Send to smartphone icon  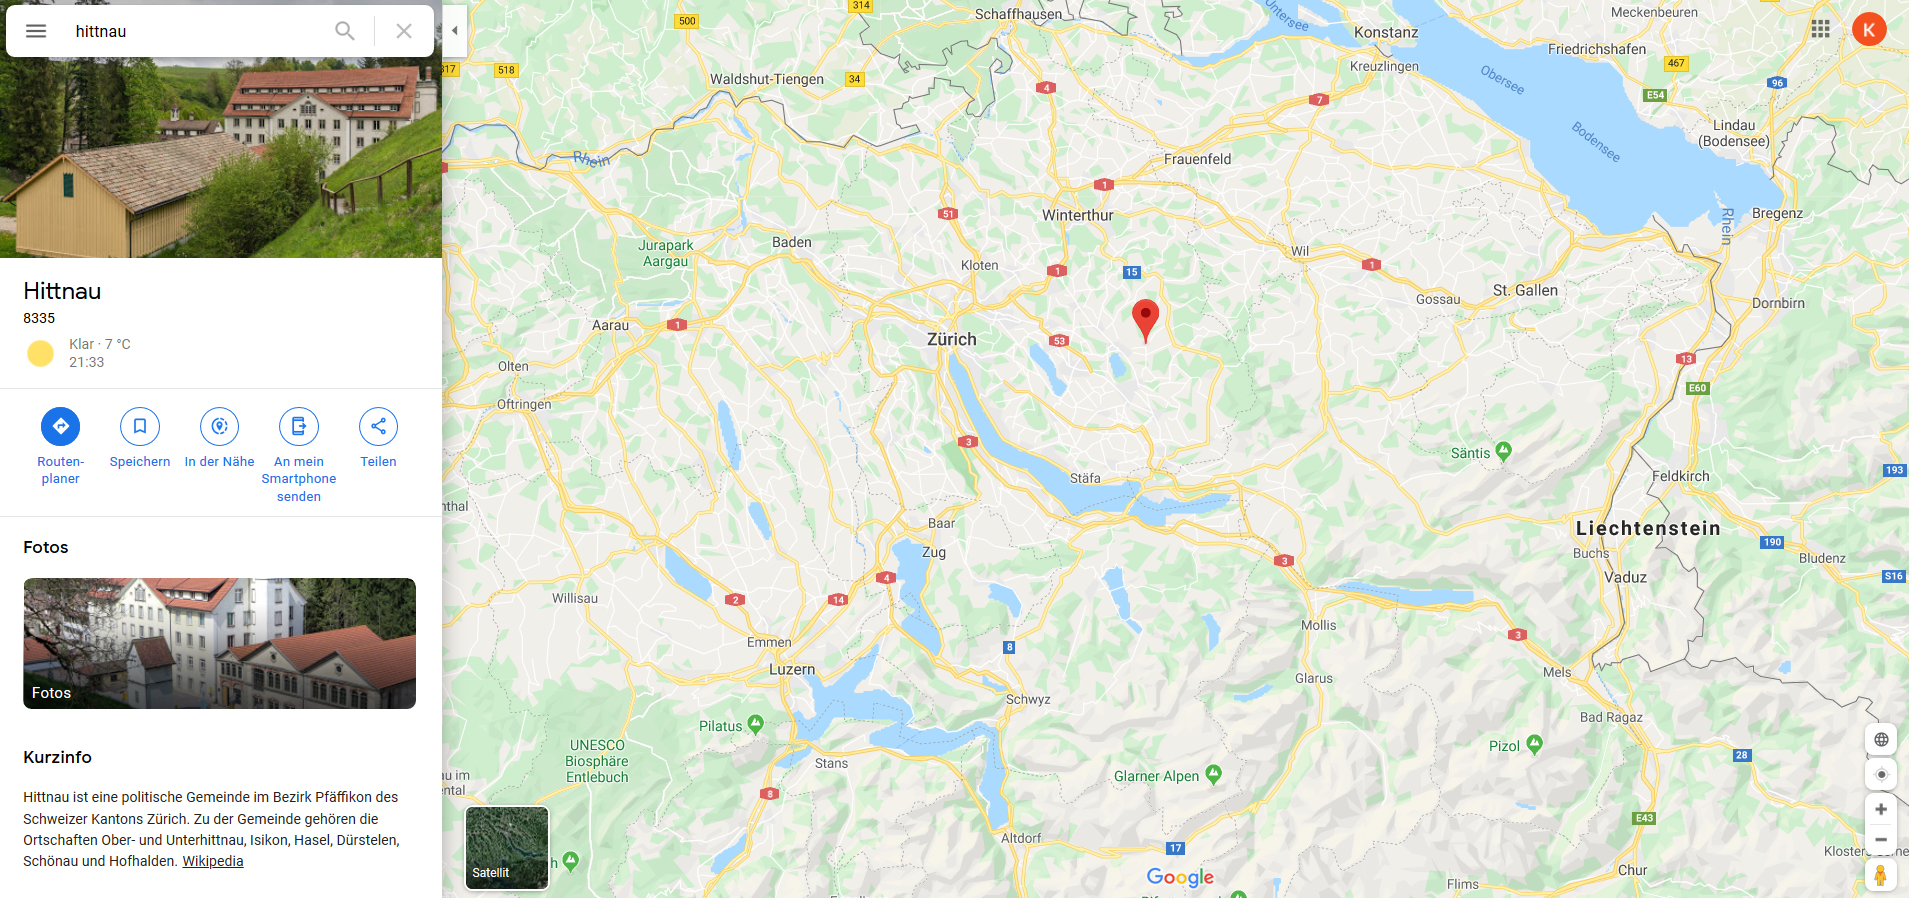[299, 427]
